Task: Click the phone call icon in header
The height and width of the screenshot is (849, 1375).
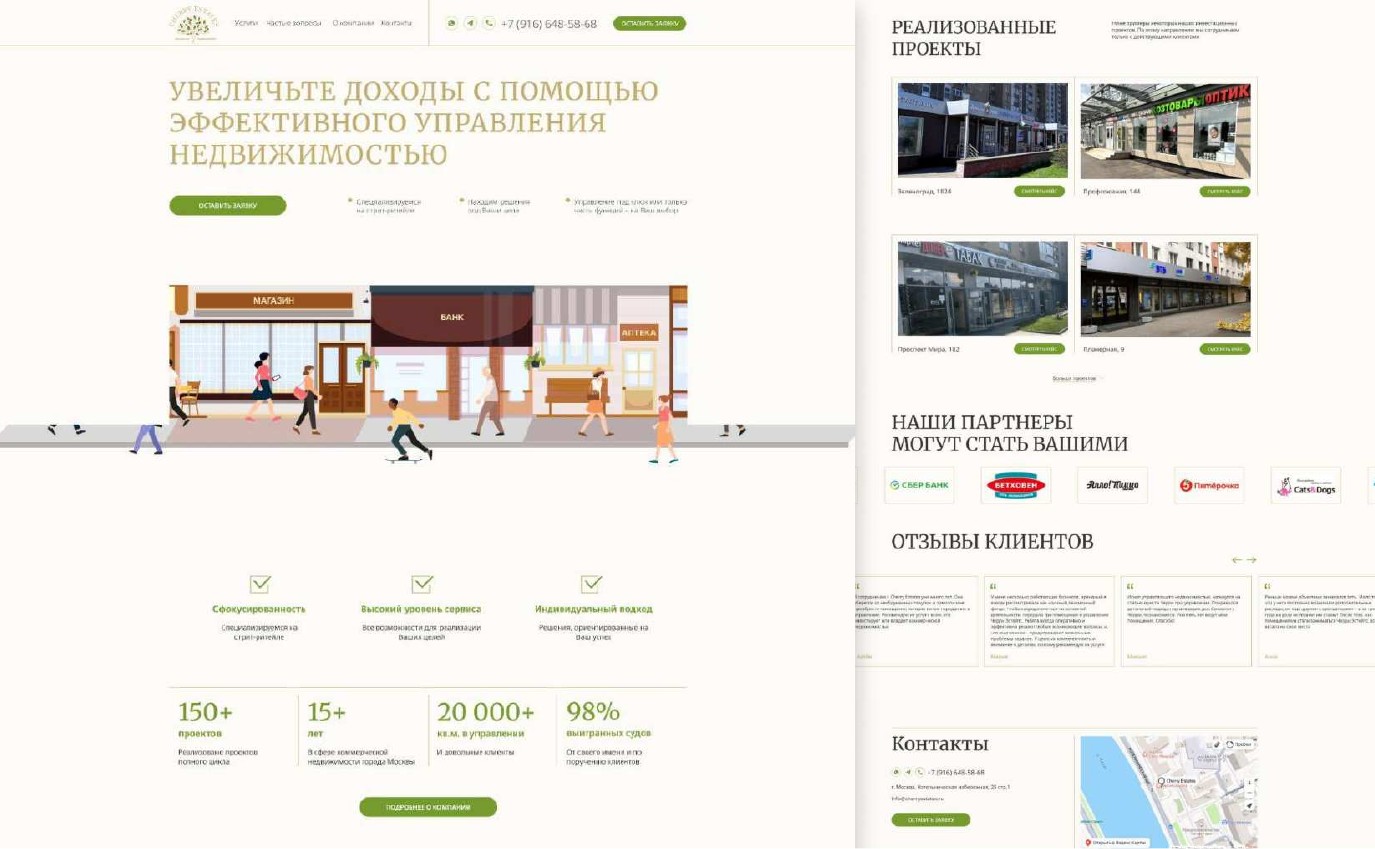Action: point(488,23)
